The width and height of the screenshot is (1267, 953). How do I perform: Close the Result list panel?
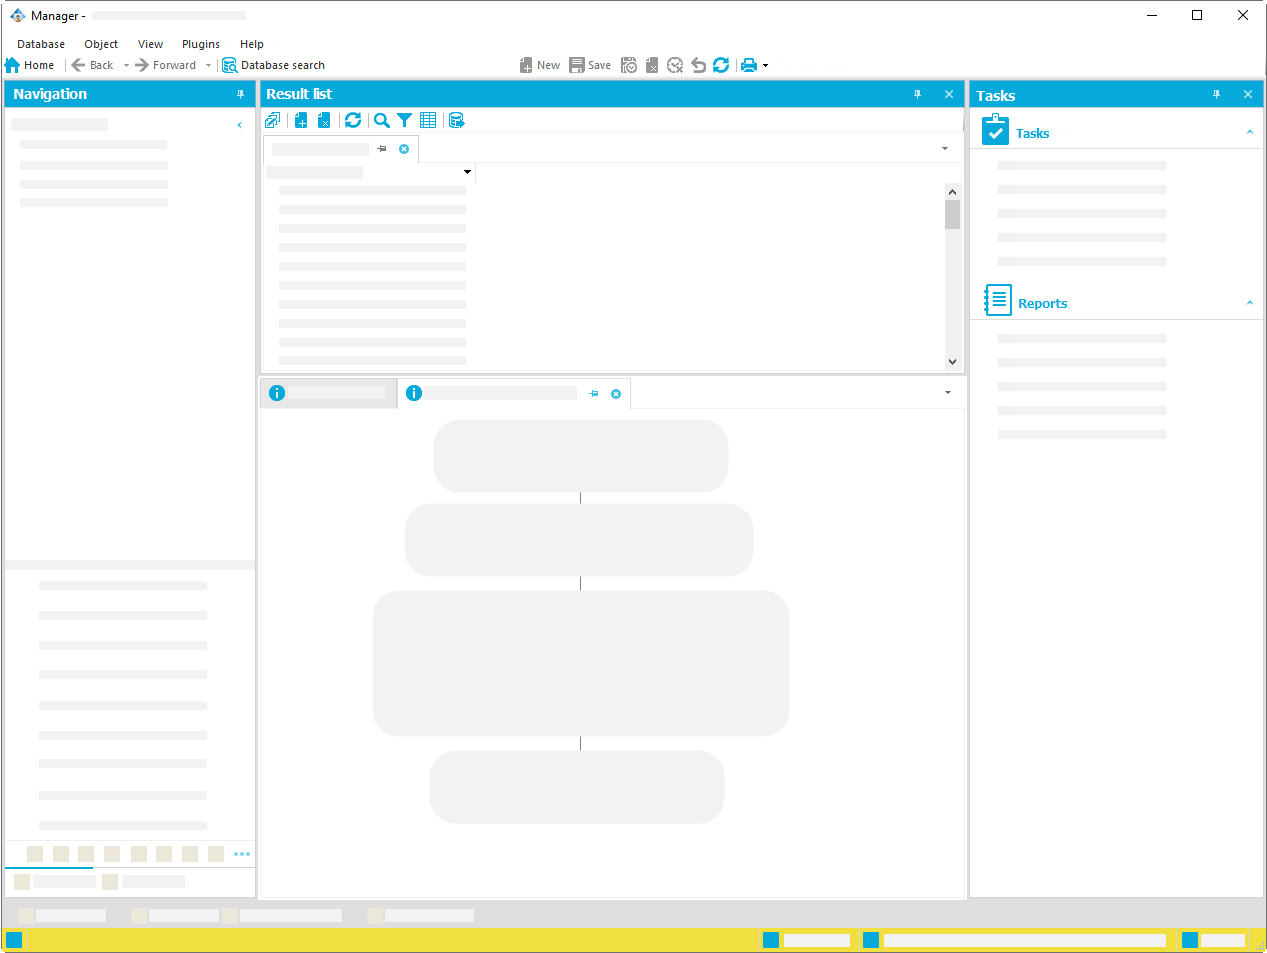[x=949, y=94]
